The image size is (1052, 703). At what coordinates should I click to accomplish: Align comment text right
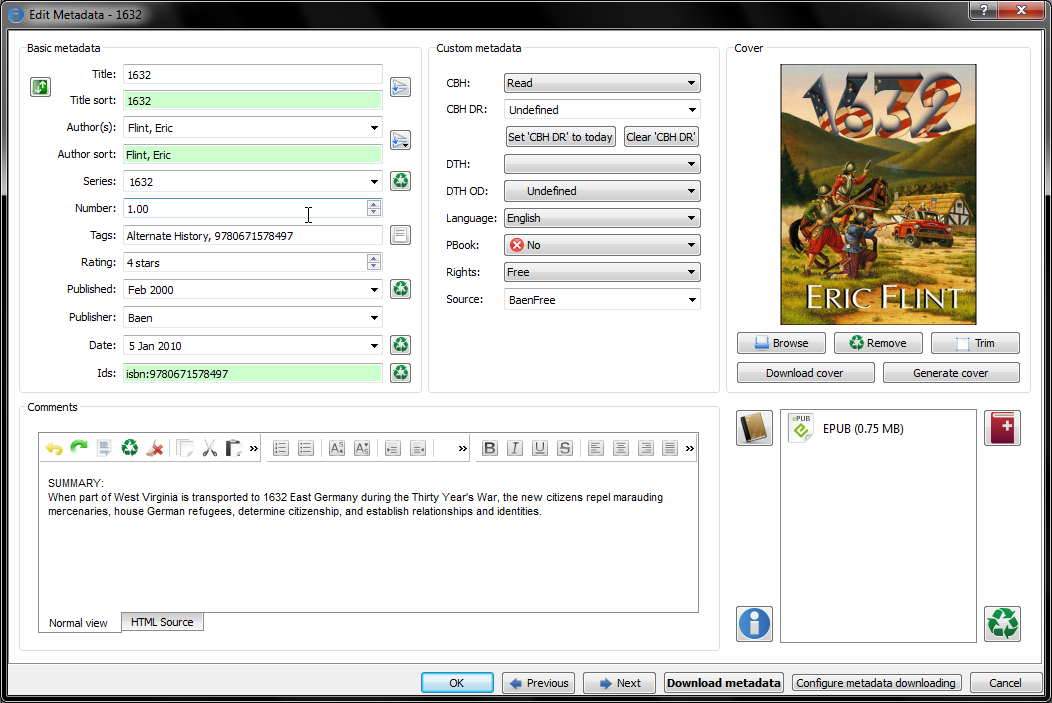click(x=645, y=448)
